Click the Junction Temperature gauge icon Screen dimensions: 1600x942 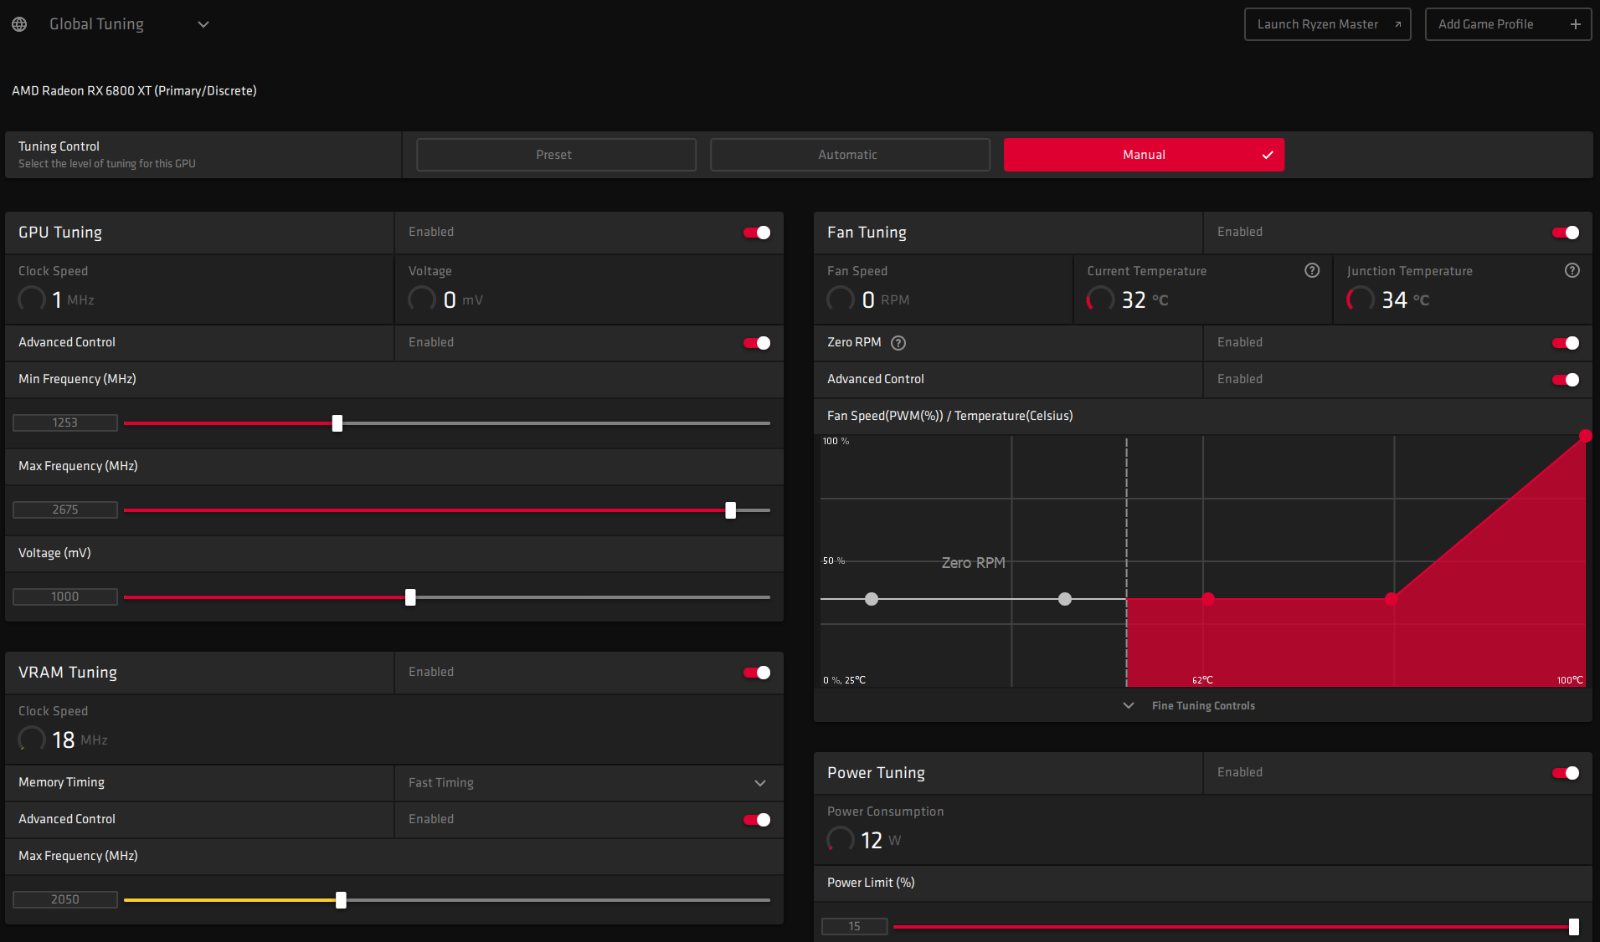(x=1361, y=299)
